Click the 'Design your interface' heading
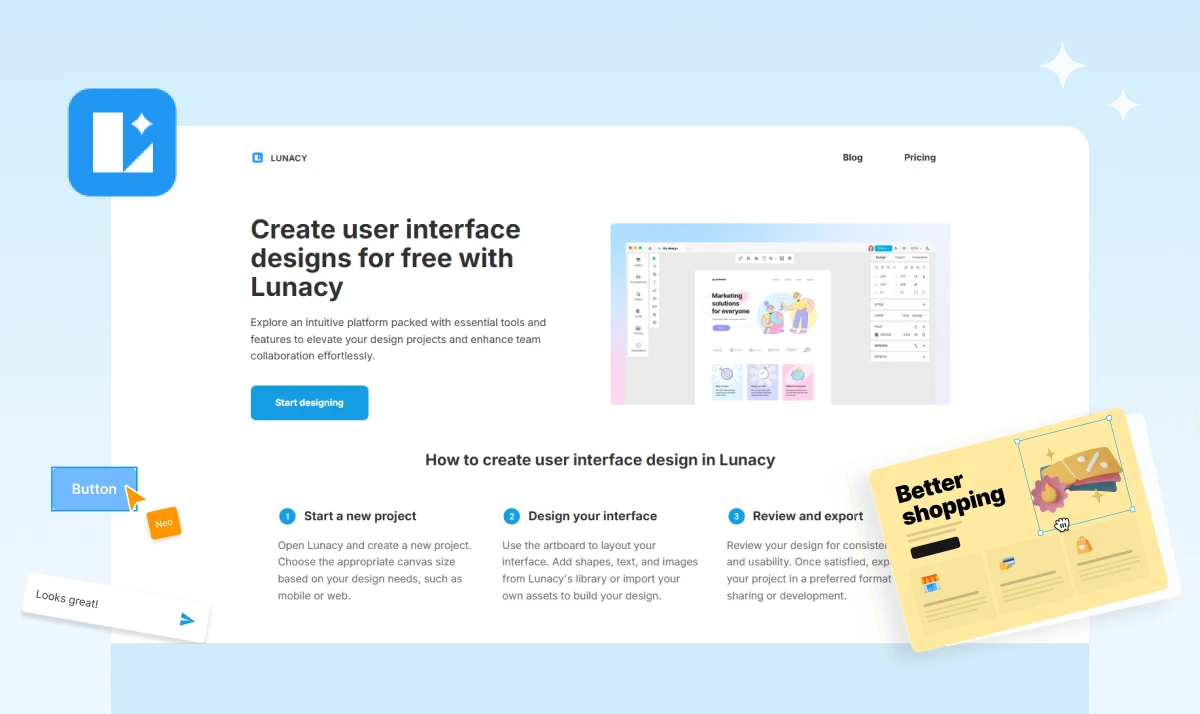 click(x=593, y=516)
